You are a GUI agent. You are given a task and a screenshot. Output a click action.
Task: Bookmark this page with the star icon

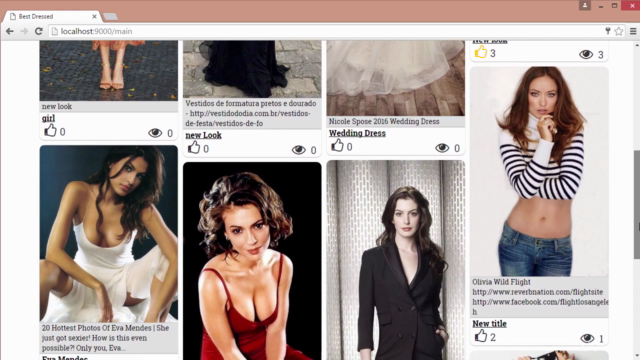pyautogui.click(x=619, y=31)
